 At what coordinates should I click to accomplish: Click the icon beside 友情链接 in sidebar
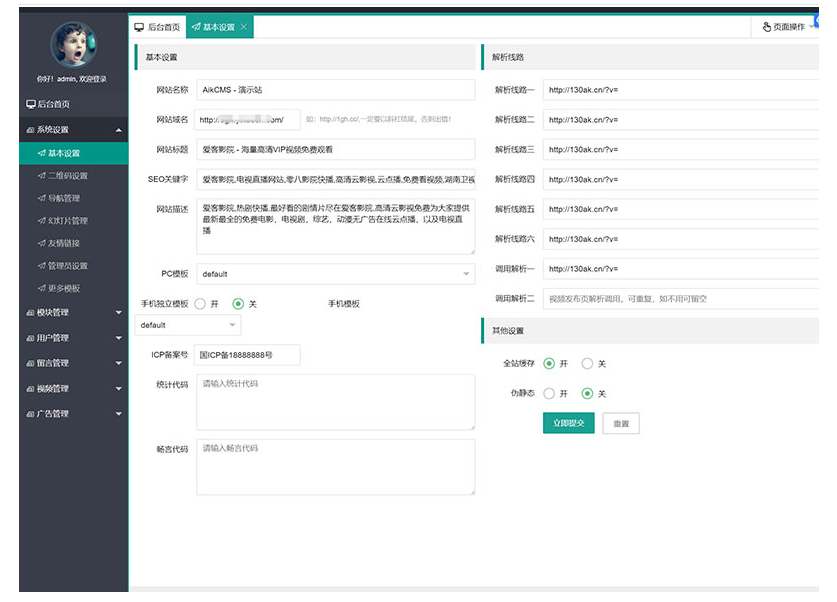coord(41,243)
